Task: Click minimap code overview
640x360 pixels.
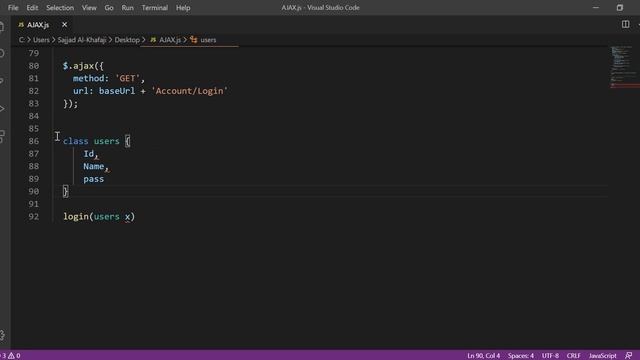Action: 624,67
